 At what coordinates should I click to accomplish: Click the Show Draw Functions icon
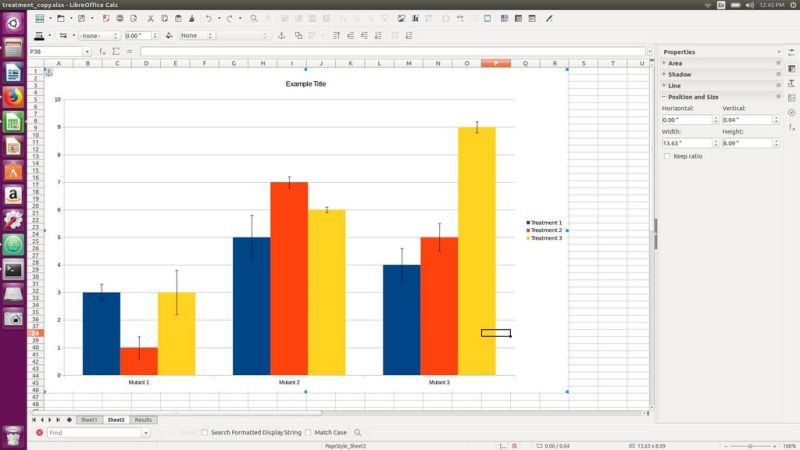coord(549,18)
